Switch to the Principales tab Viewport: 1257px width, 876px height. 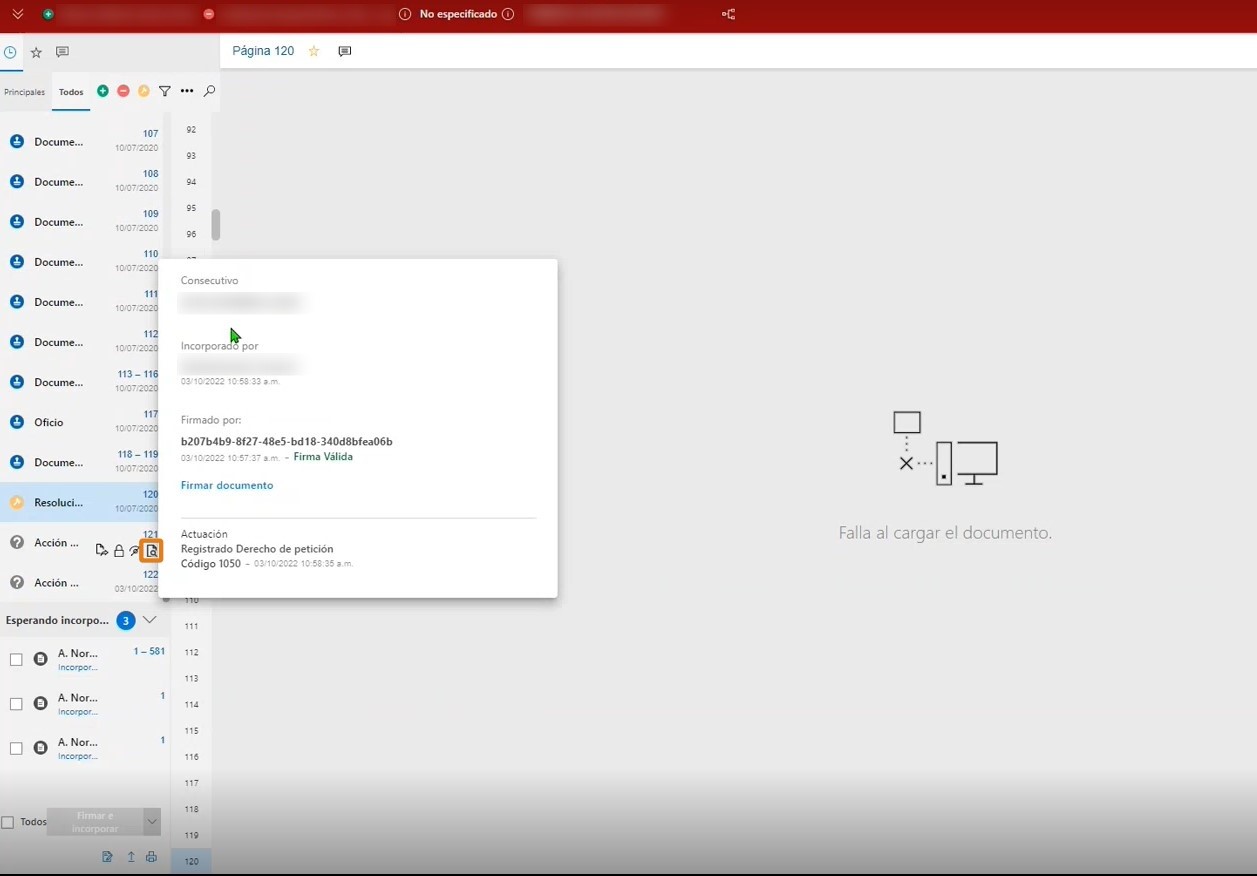point(24,92)
